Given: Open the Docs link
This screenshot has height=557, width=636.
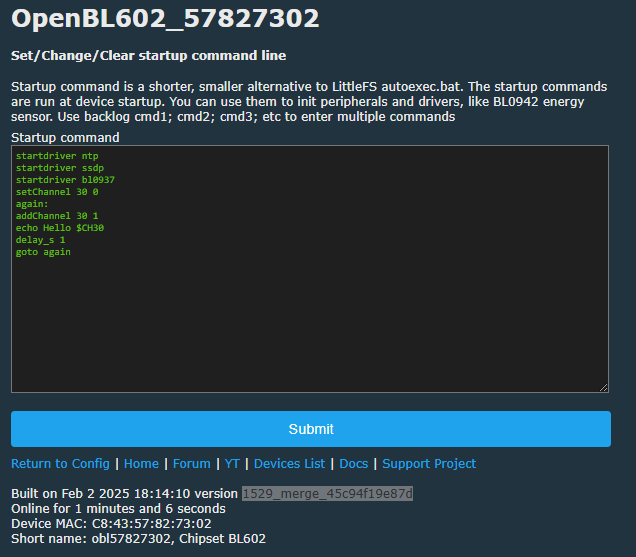Looking at the screenshot, I should (x=354, y=463).
